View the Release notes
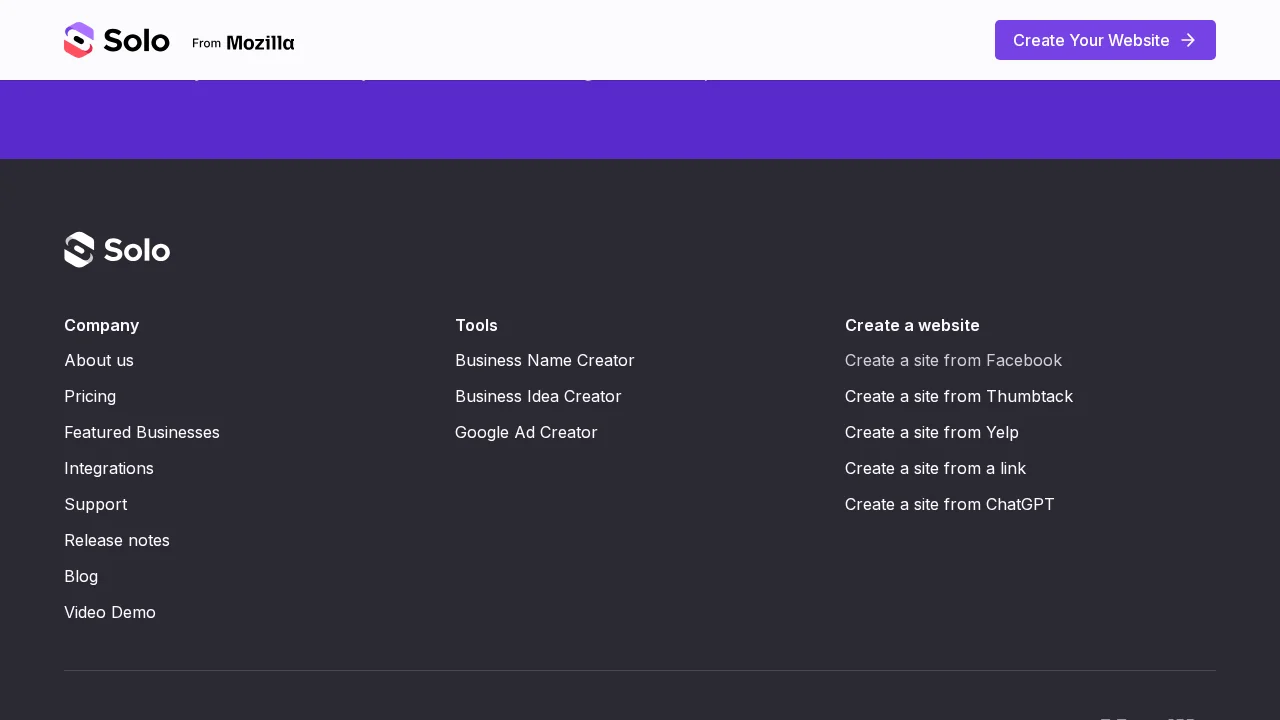The image size is (1280, 720). tap(117, 540)
